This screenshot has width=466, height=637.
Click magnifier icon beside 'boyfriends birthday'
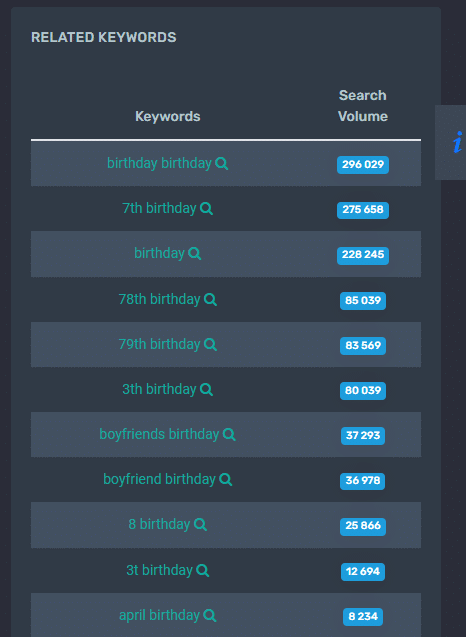click(229, 435)
